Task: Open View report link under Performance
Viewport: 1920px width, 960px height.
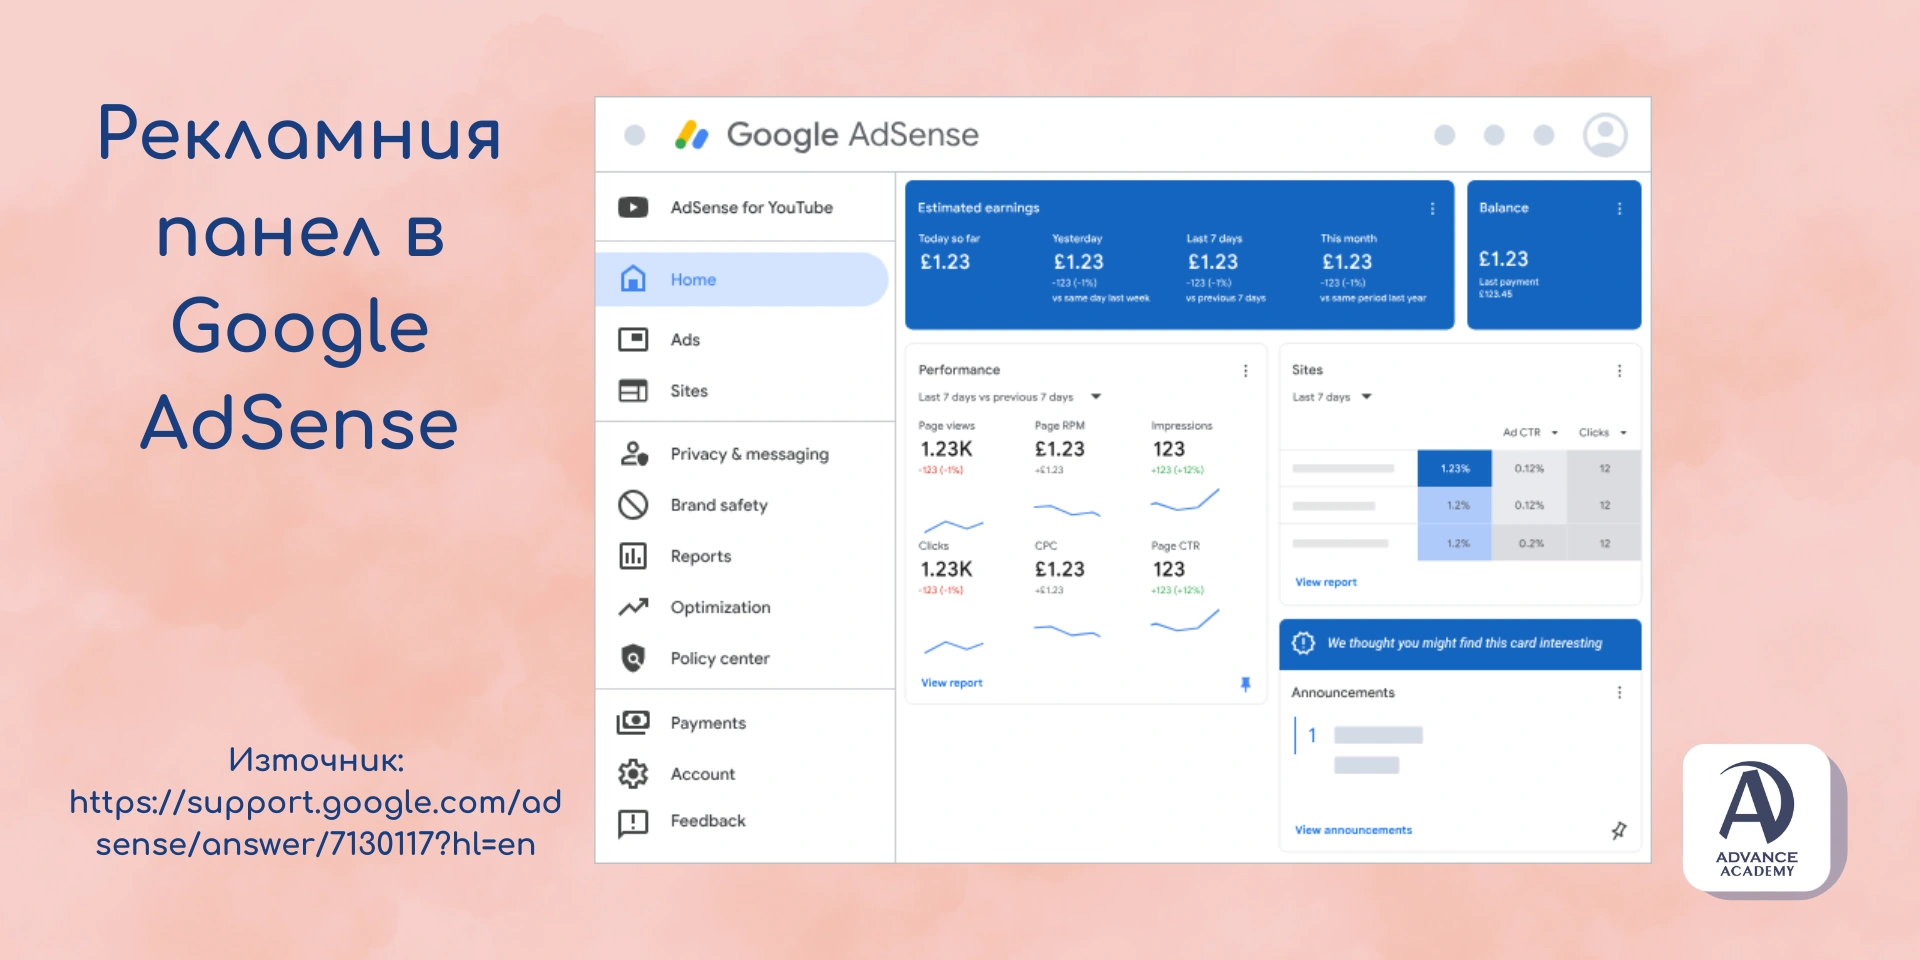Action: 951,683
